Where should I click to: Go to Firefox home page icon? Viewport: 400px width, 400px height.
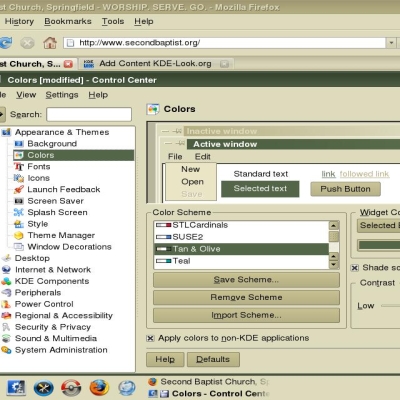click(50, 43)
